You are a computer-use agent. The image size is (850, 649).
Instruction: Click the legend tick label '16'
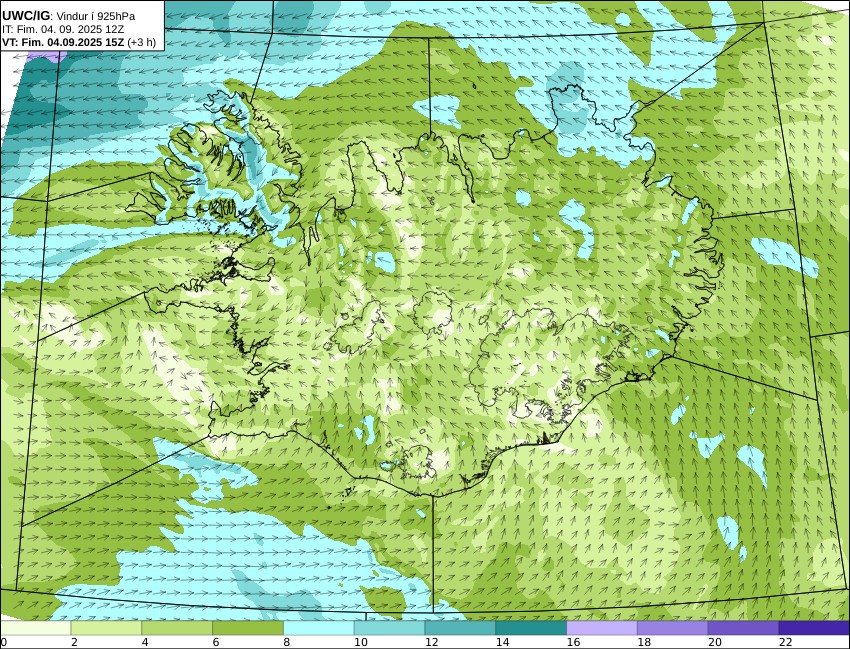click(573, 642)
